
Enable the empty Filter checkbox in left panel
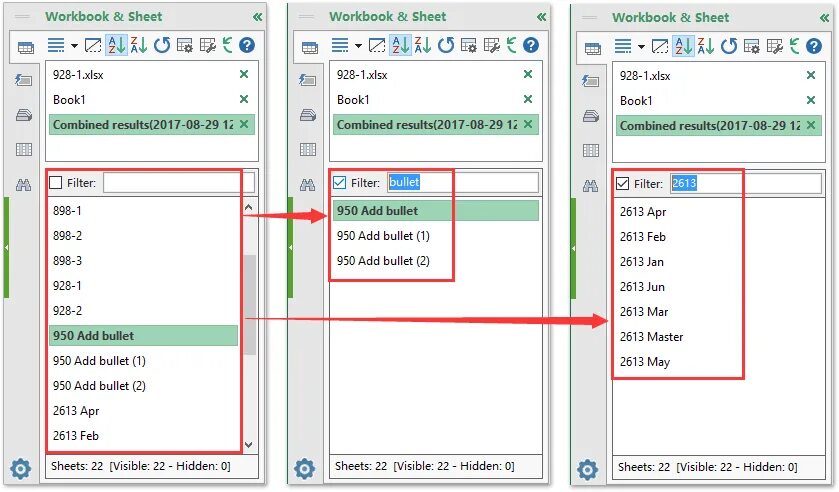(x=56, y=183)
